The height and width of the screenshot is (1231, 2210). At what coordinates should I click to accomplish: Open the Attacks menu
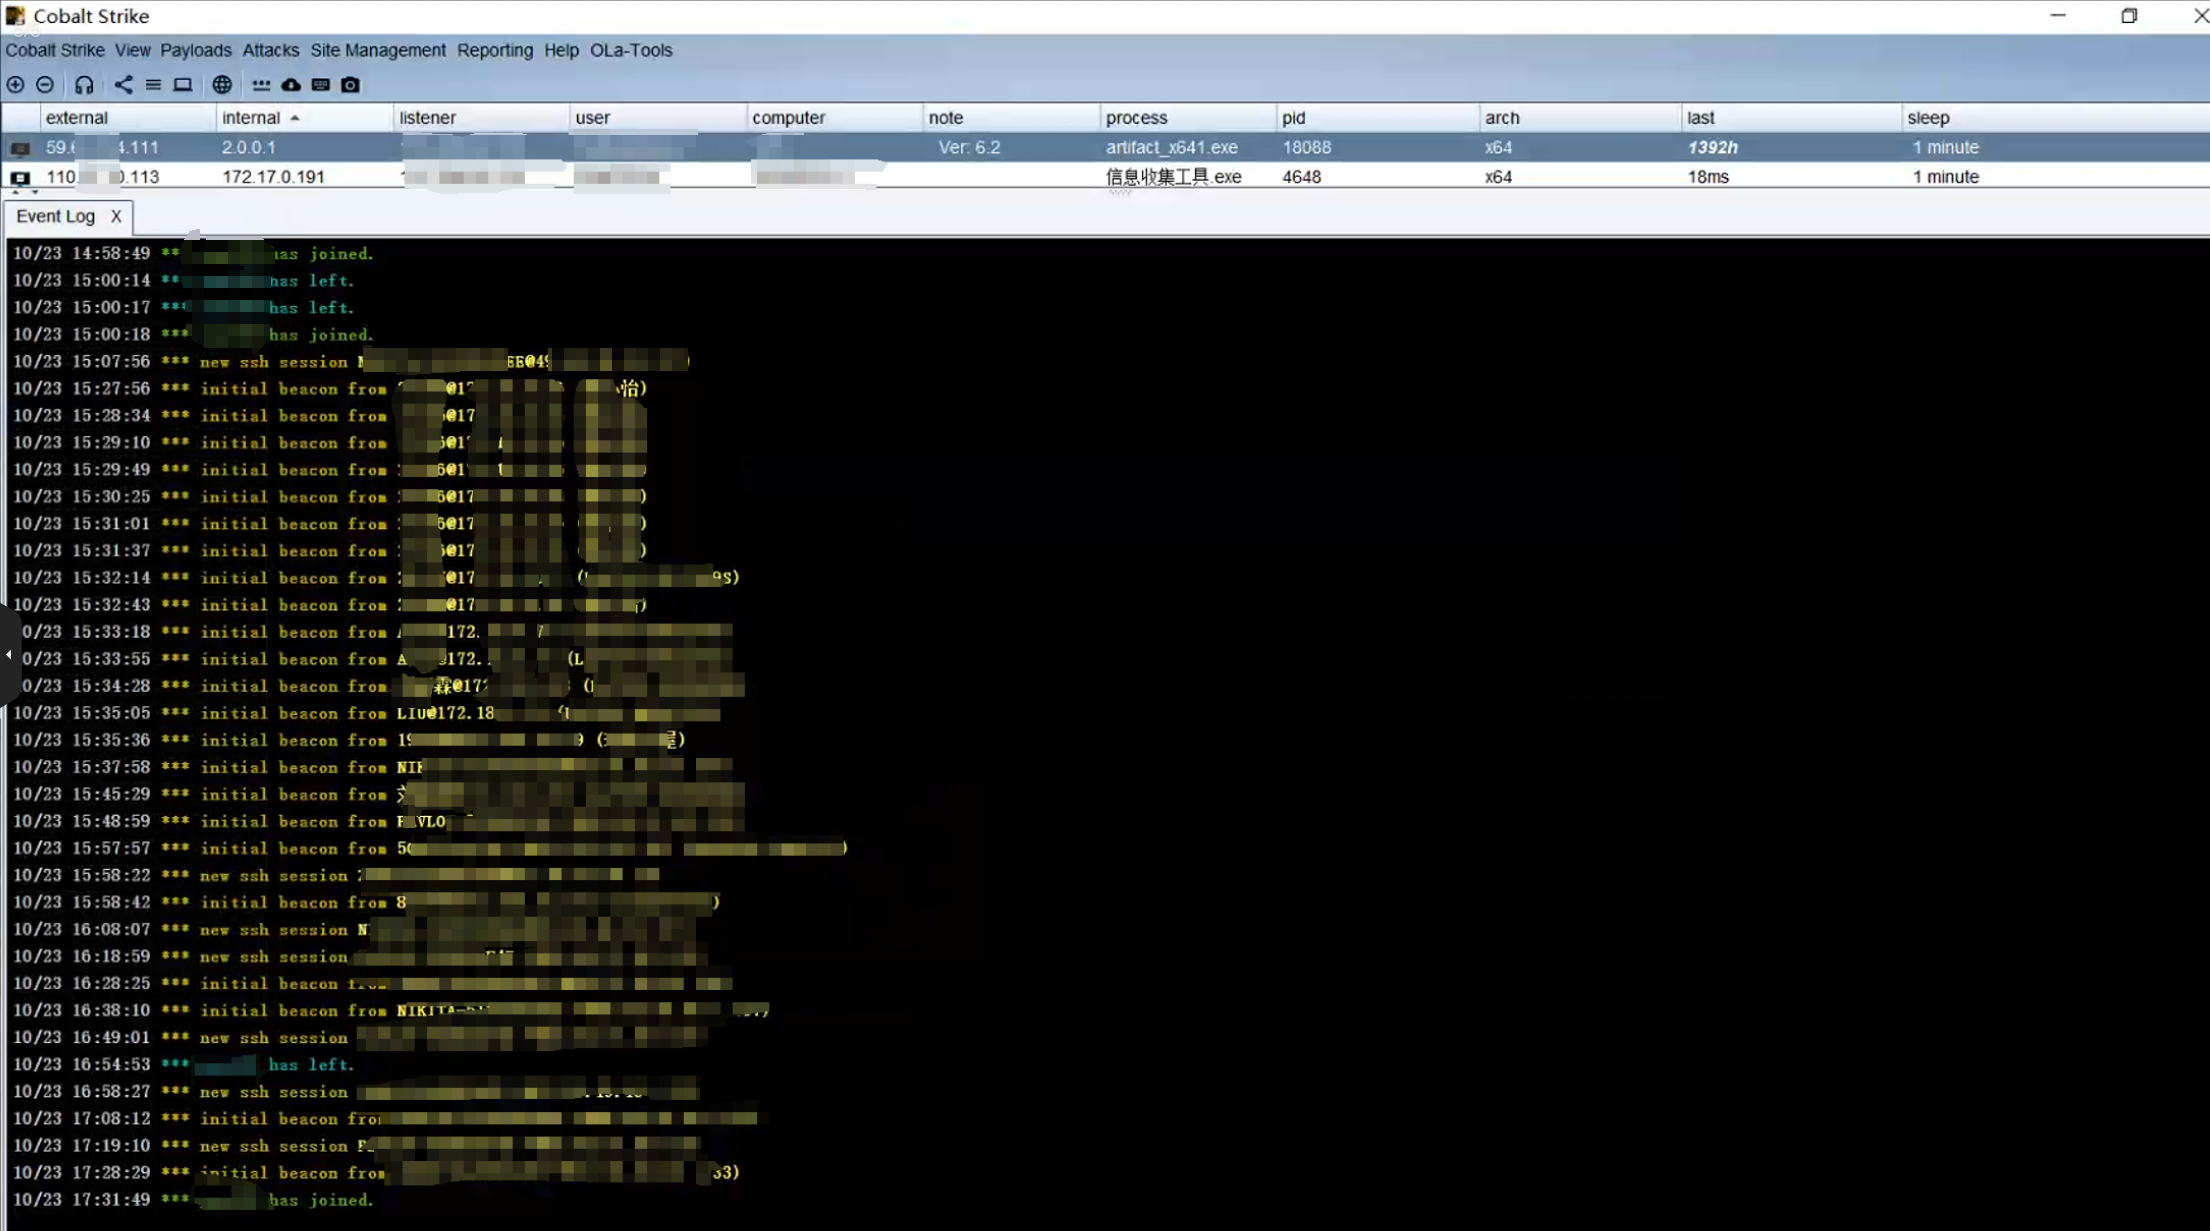(x=271, y=50)
